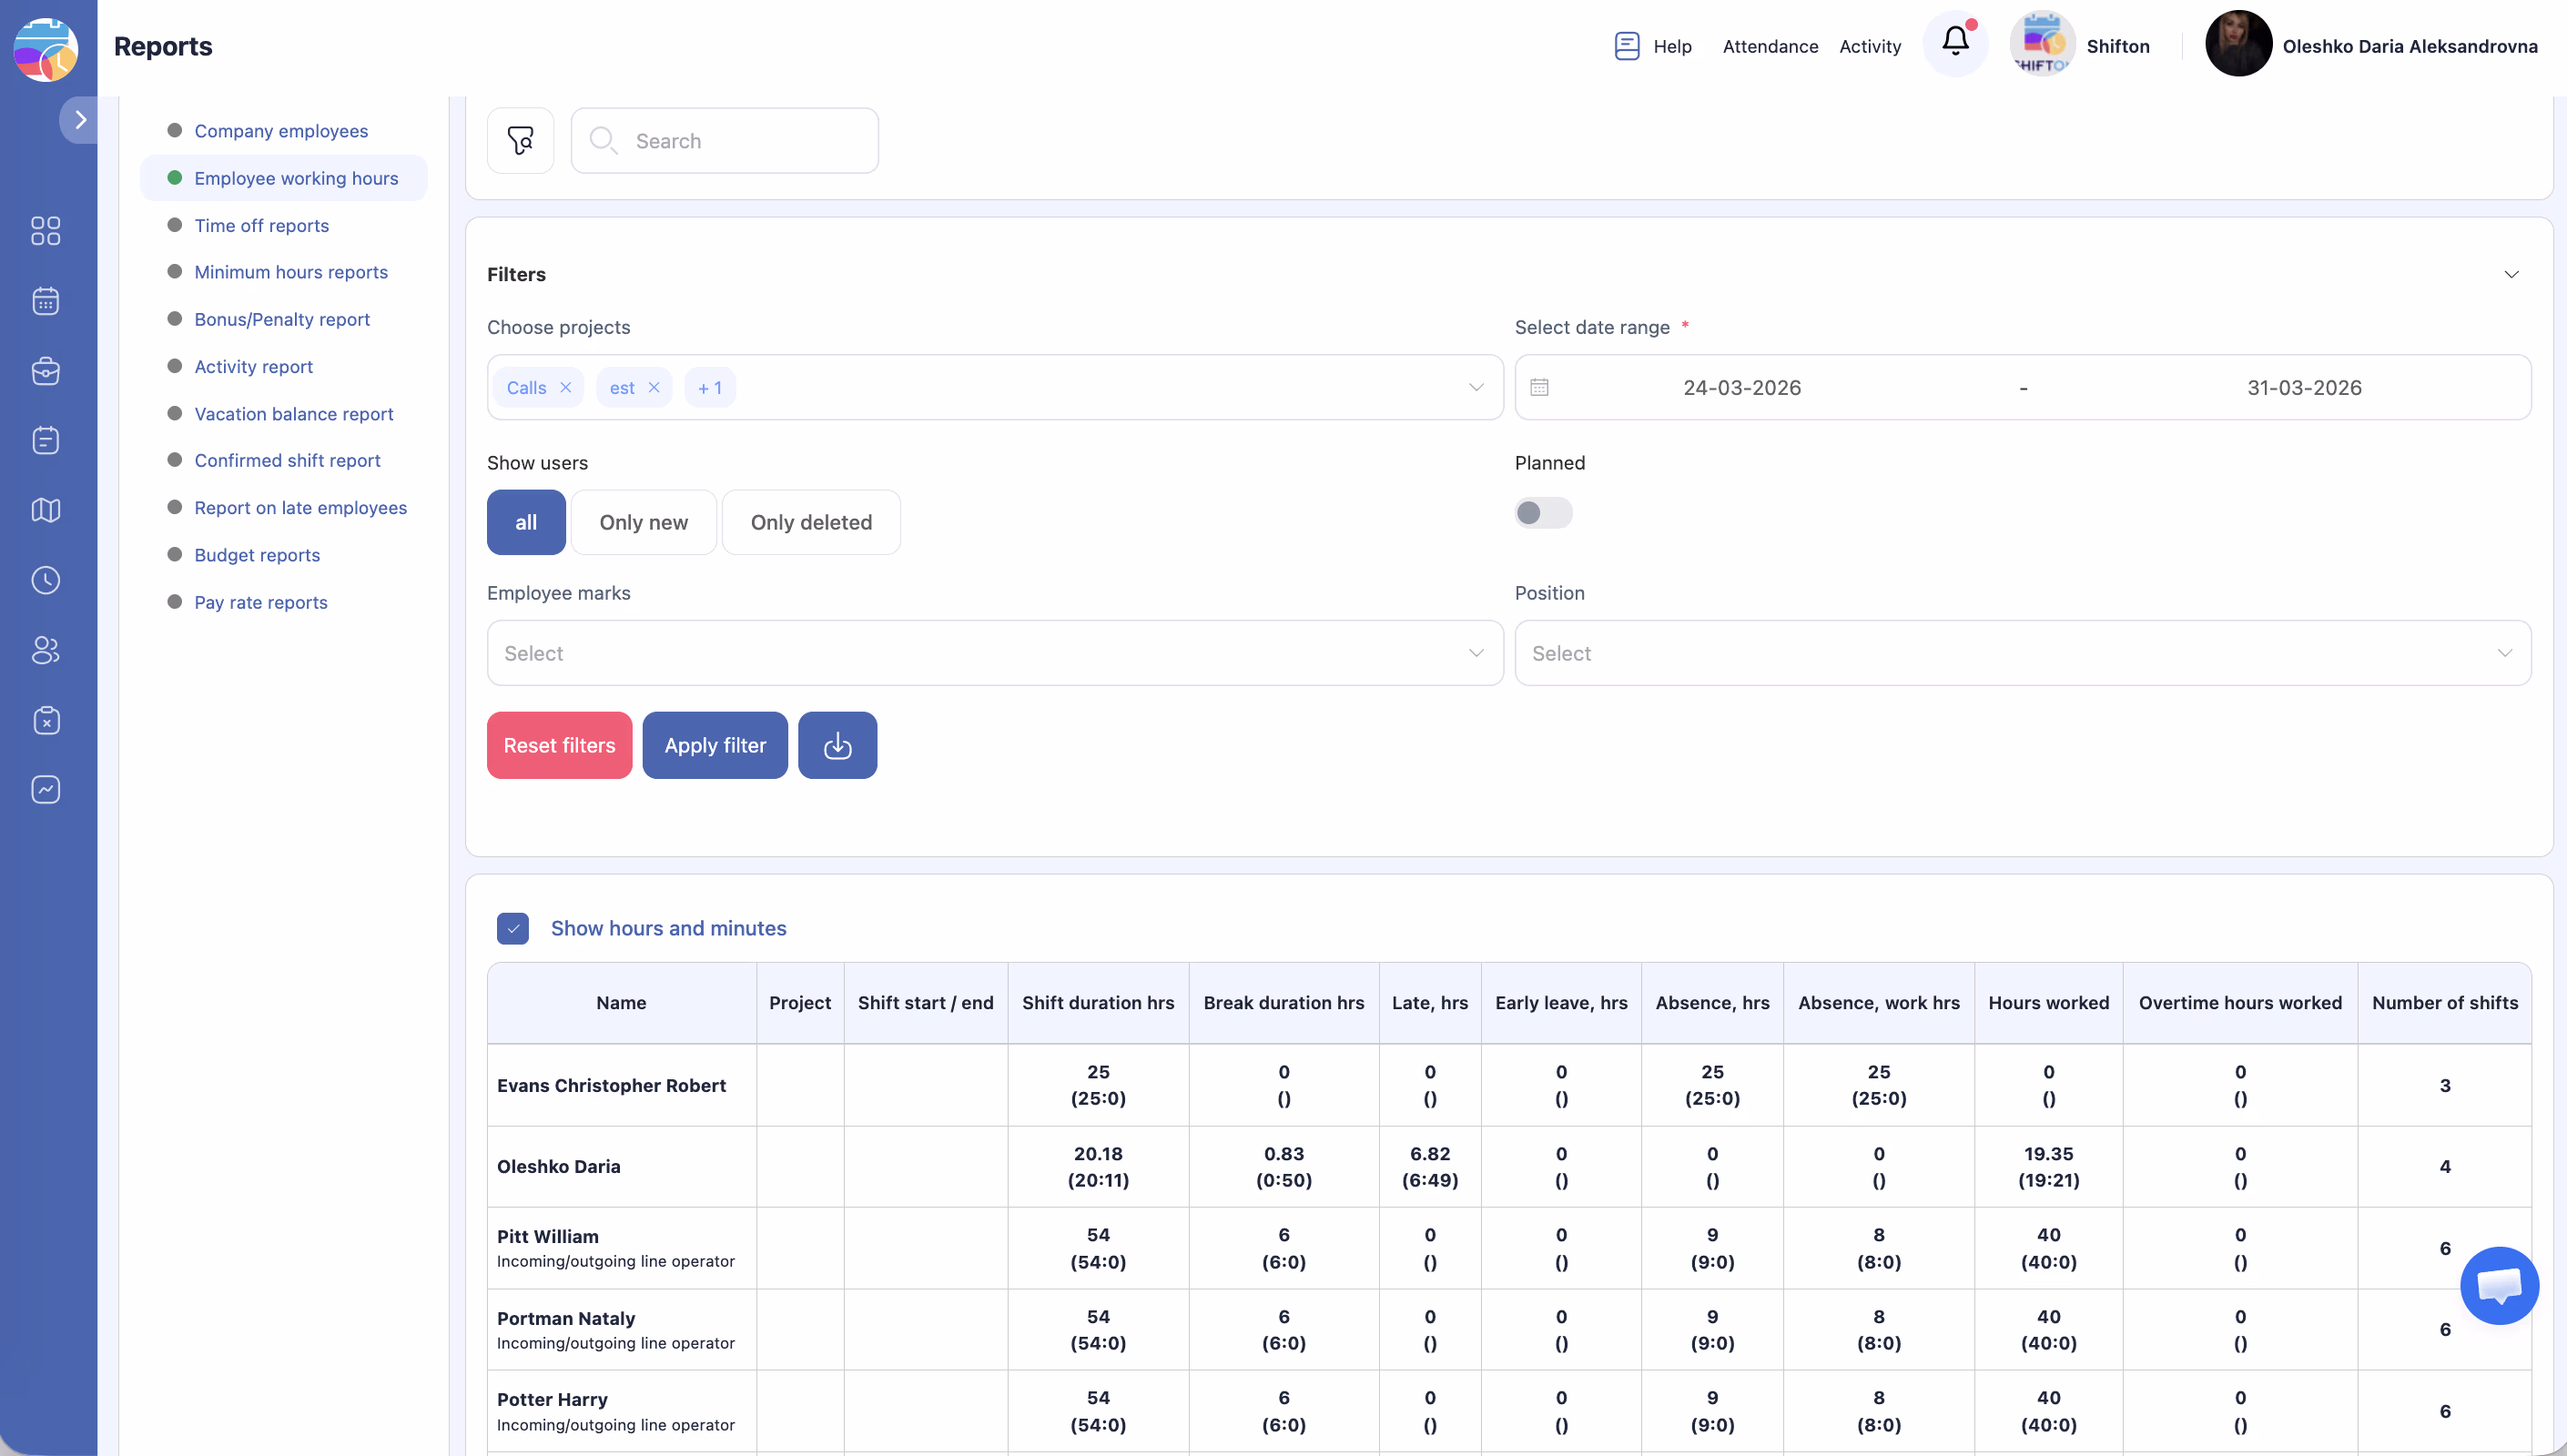Collapse the Filters panel chevron
Screen dimensions: 2567x1456
2510,274
